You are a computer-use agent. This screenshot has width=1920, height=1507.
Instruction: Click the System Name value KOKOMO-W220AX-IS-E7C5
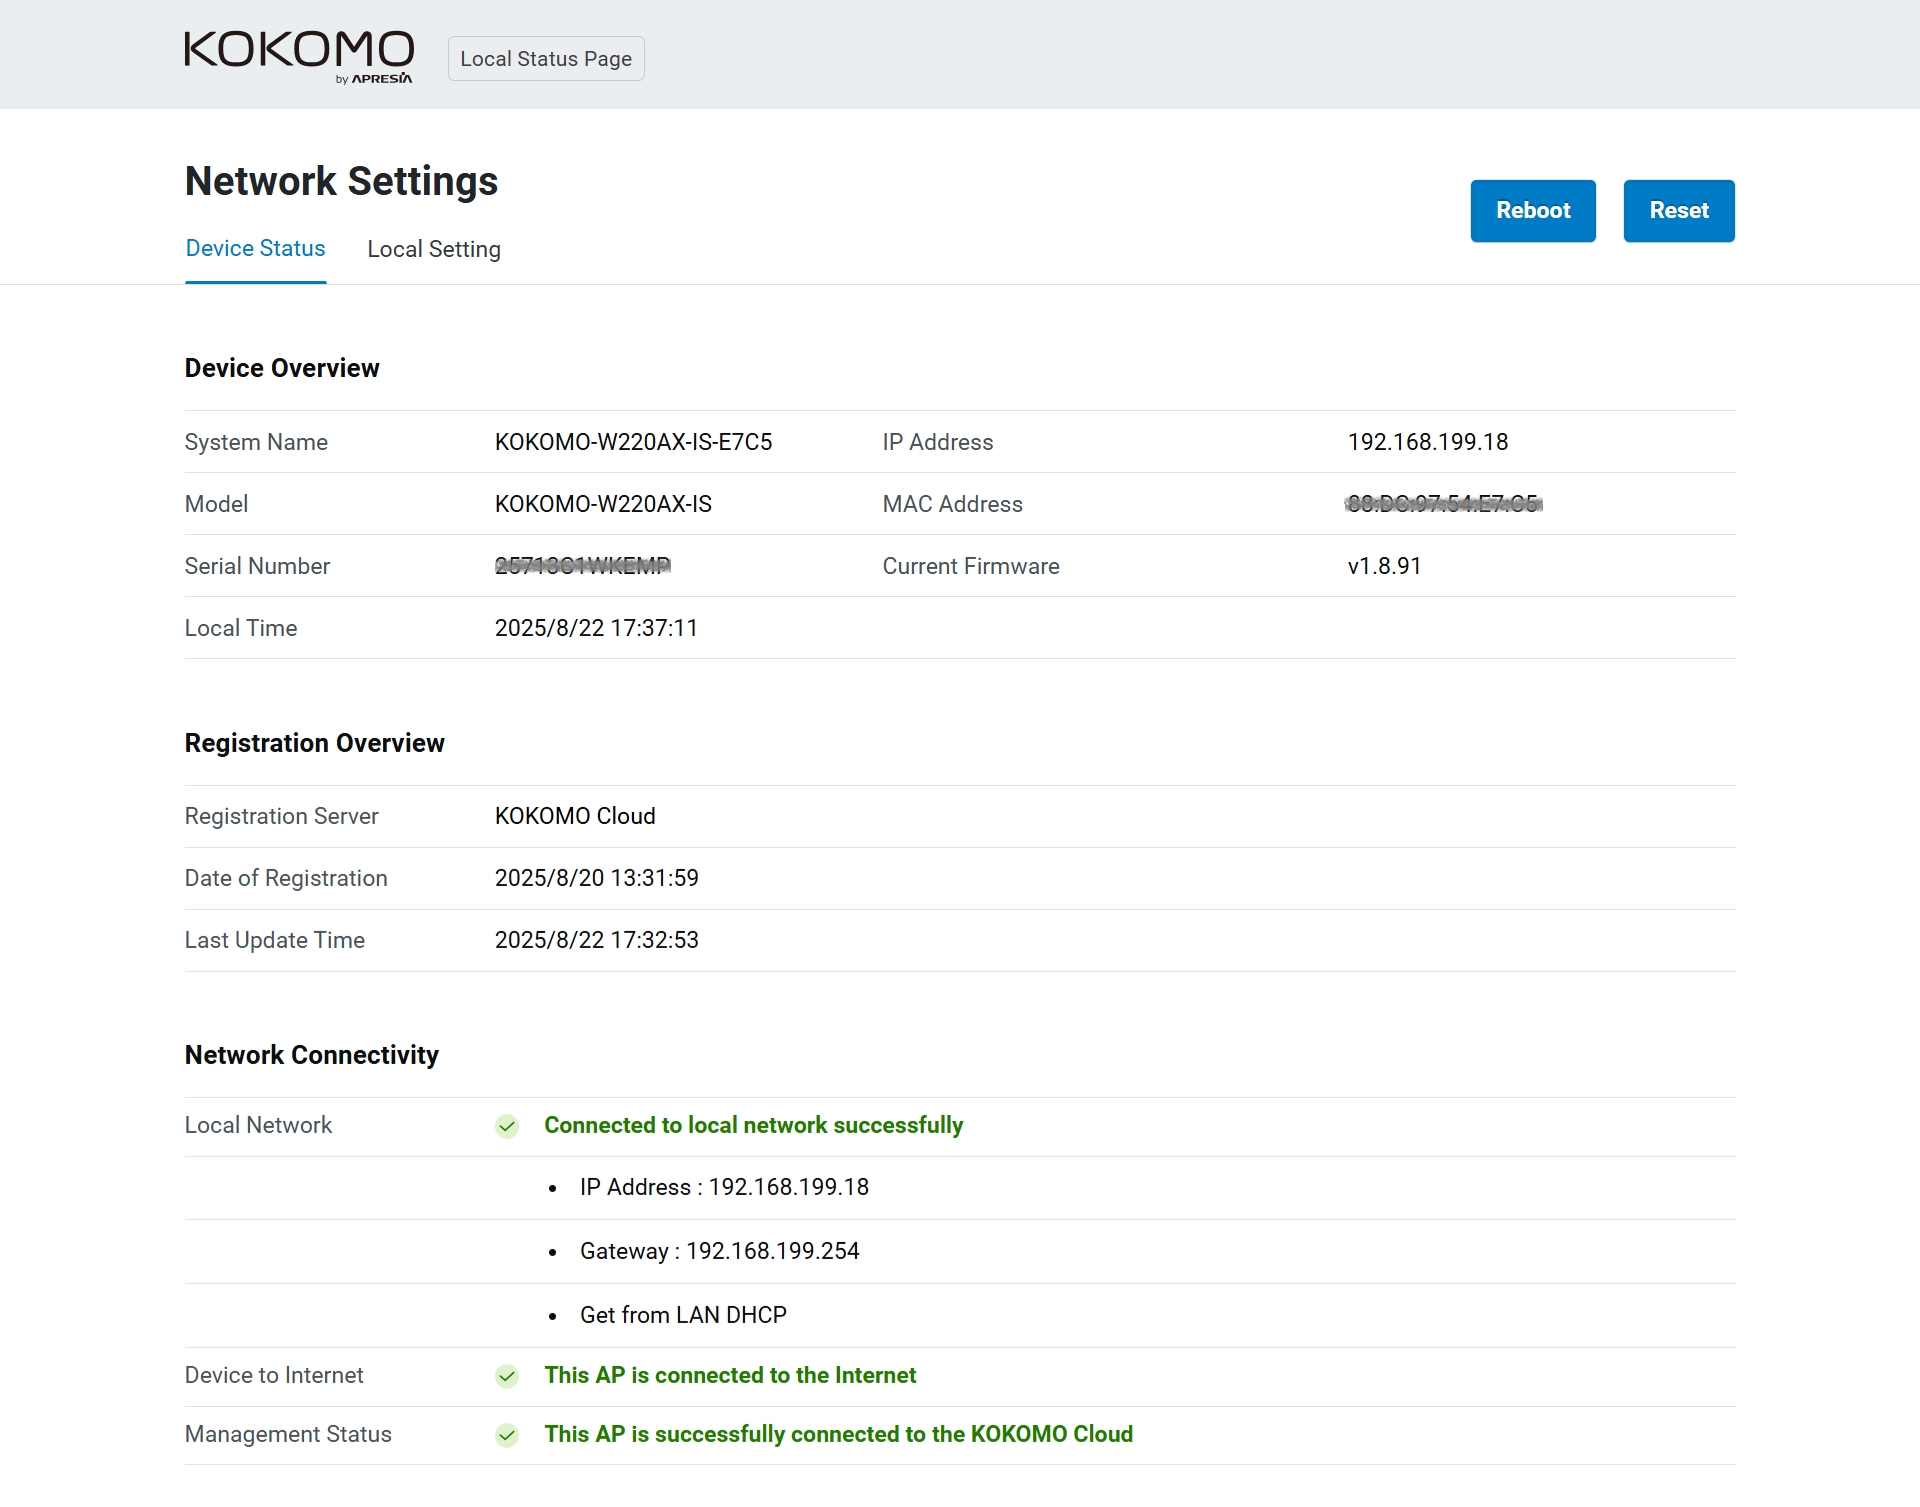(633, 442)
